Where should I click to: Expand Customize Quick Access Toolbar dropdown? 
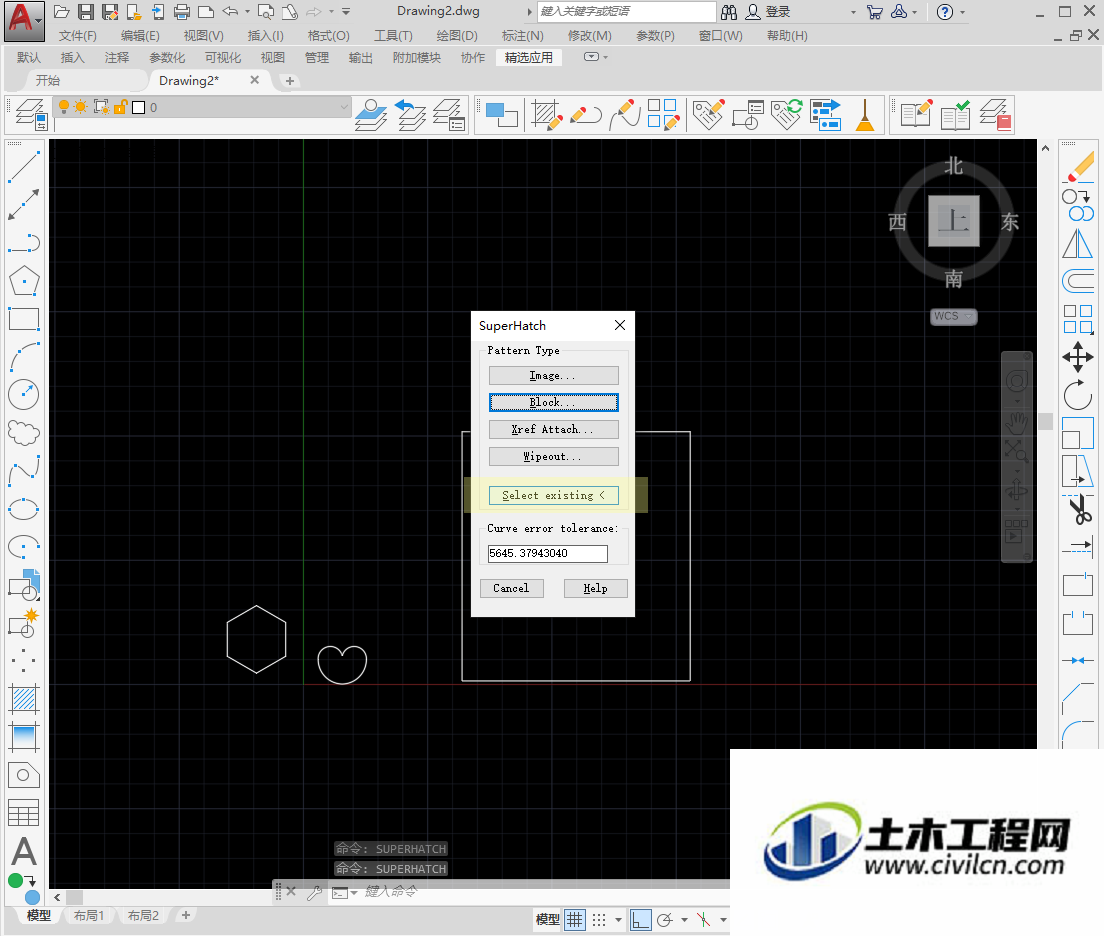[346, 12]
